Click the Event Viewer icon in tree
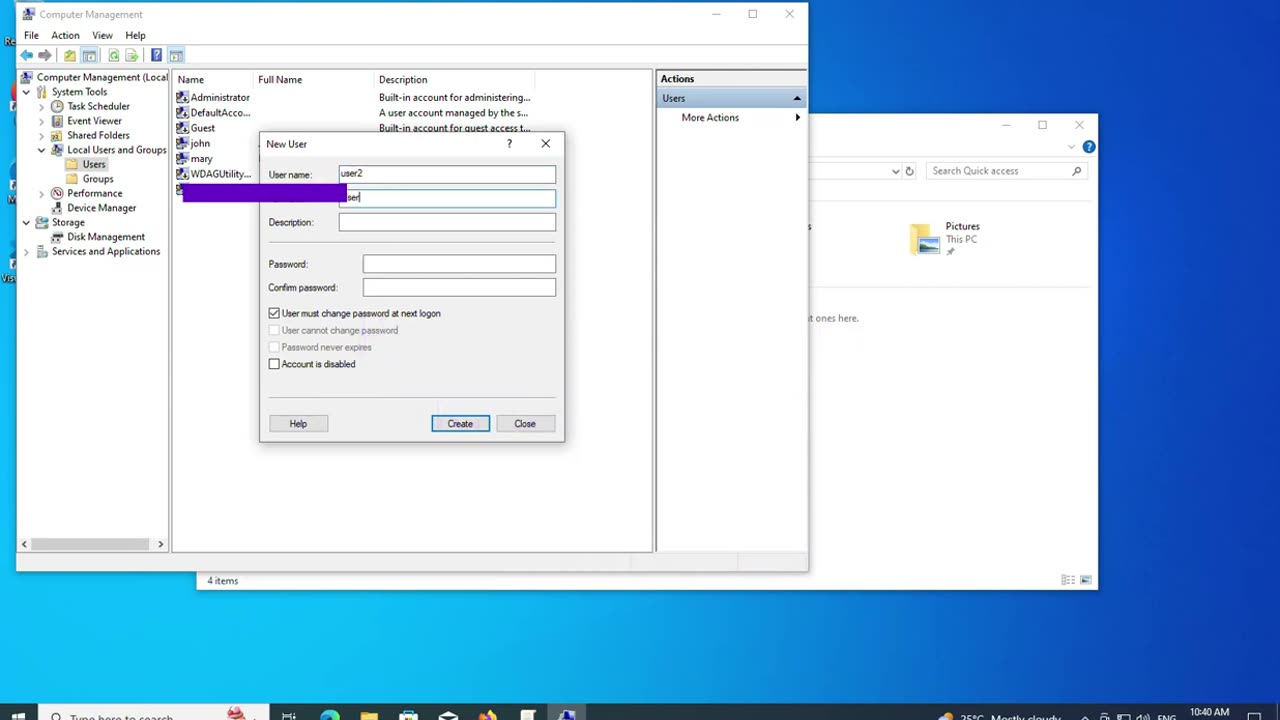The width and height of the screenshot is (1280, 720). [57, 121]
